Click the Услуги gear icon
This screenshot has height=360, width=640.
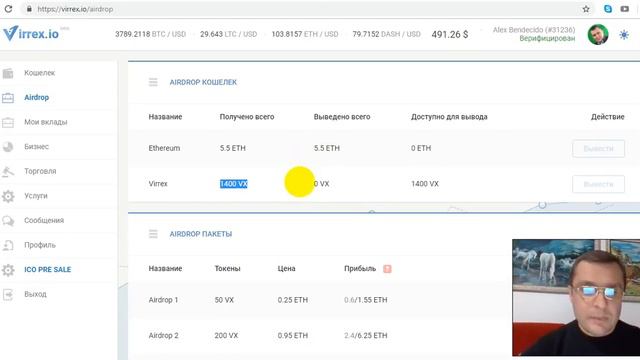(x=8, y=196)
